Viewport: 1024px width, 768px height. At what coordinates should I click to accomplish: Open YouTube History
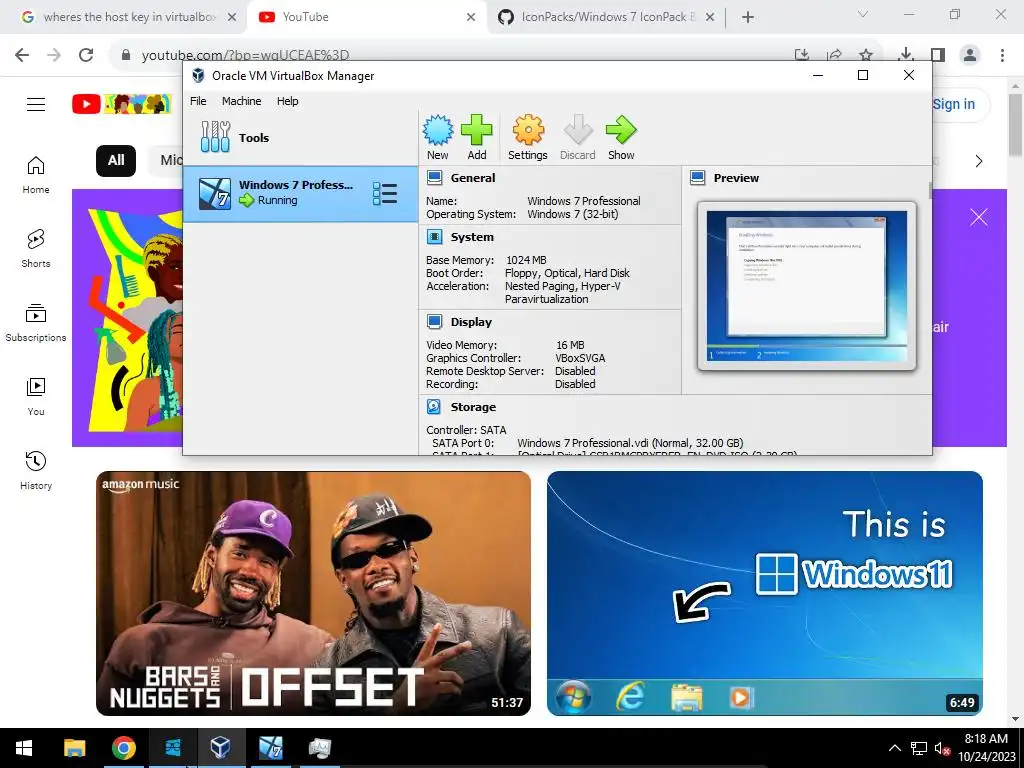click(x=36, y=470)
